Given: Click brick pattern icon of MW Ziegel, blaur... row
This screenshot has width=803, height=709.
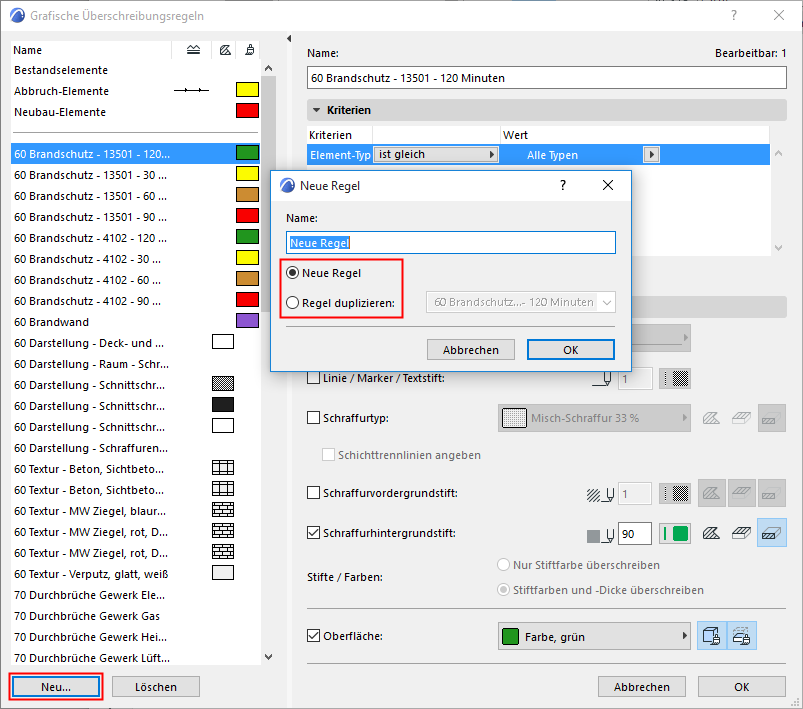Looking at the screenshot, I should 223,510.
